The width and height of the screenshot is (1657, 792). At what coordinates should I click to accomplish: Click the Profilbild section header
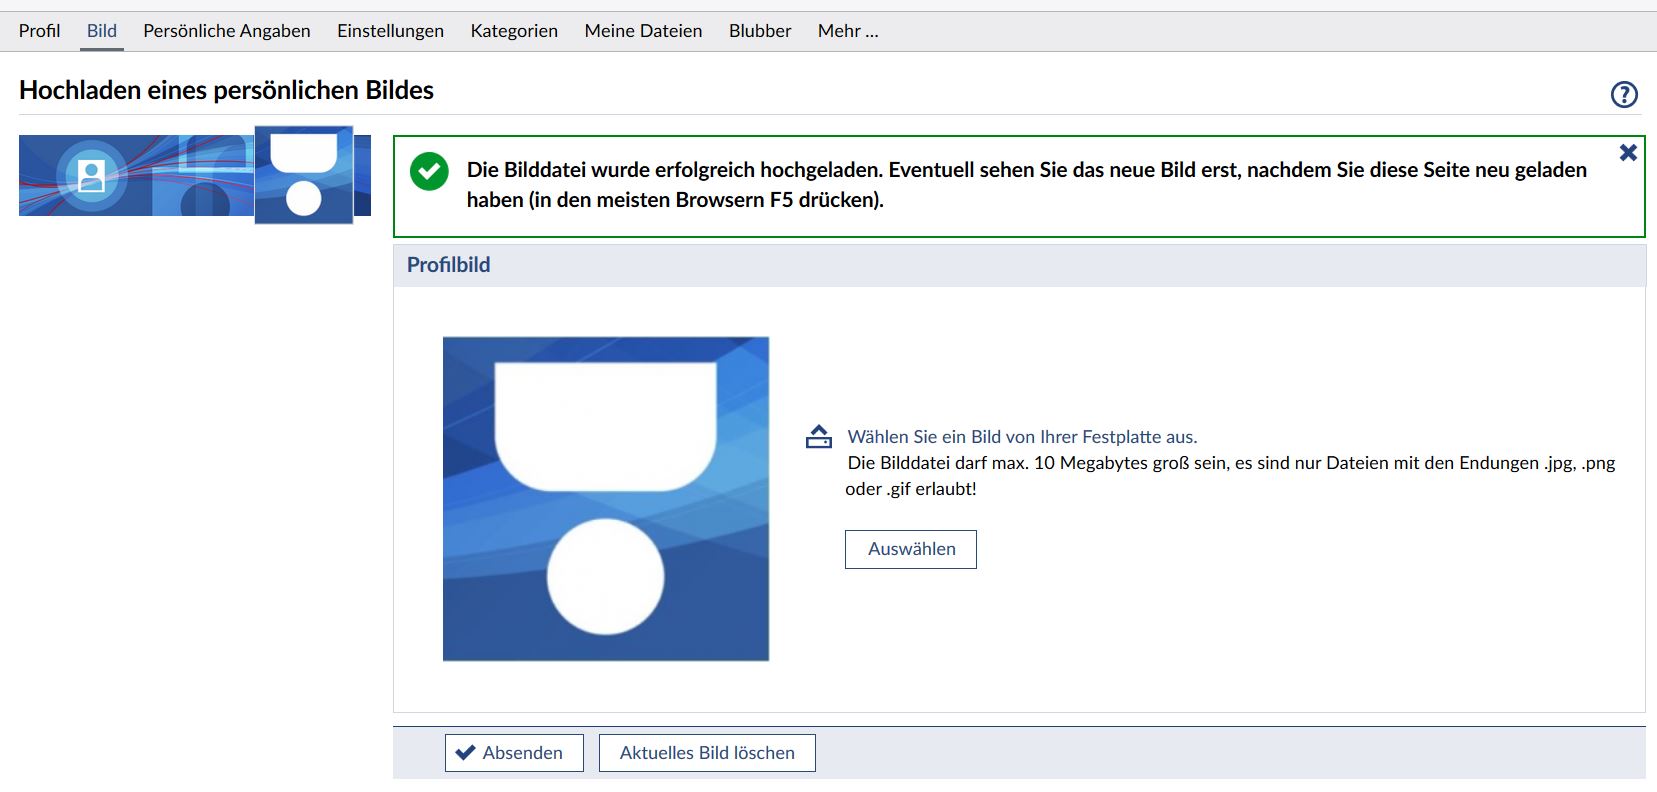(448, 265)
